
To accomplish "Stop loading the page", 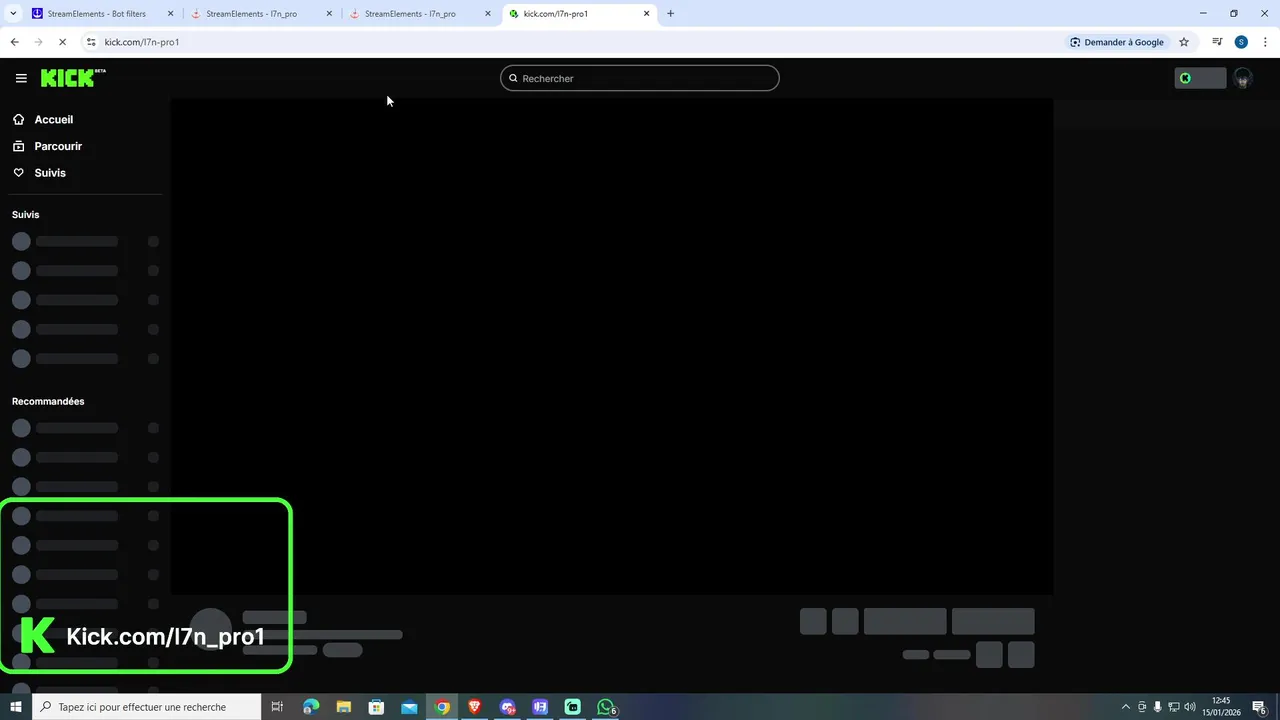I will pos(62,42).
